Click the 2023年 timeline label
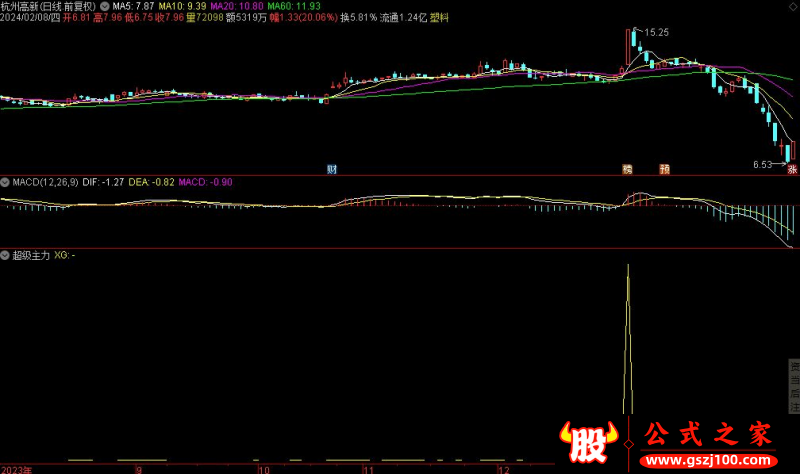This screenshot has width=800, height=474. [16, 470]
